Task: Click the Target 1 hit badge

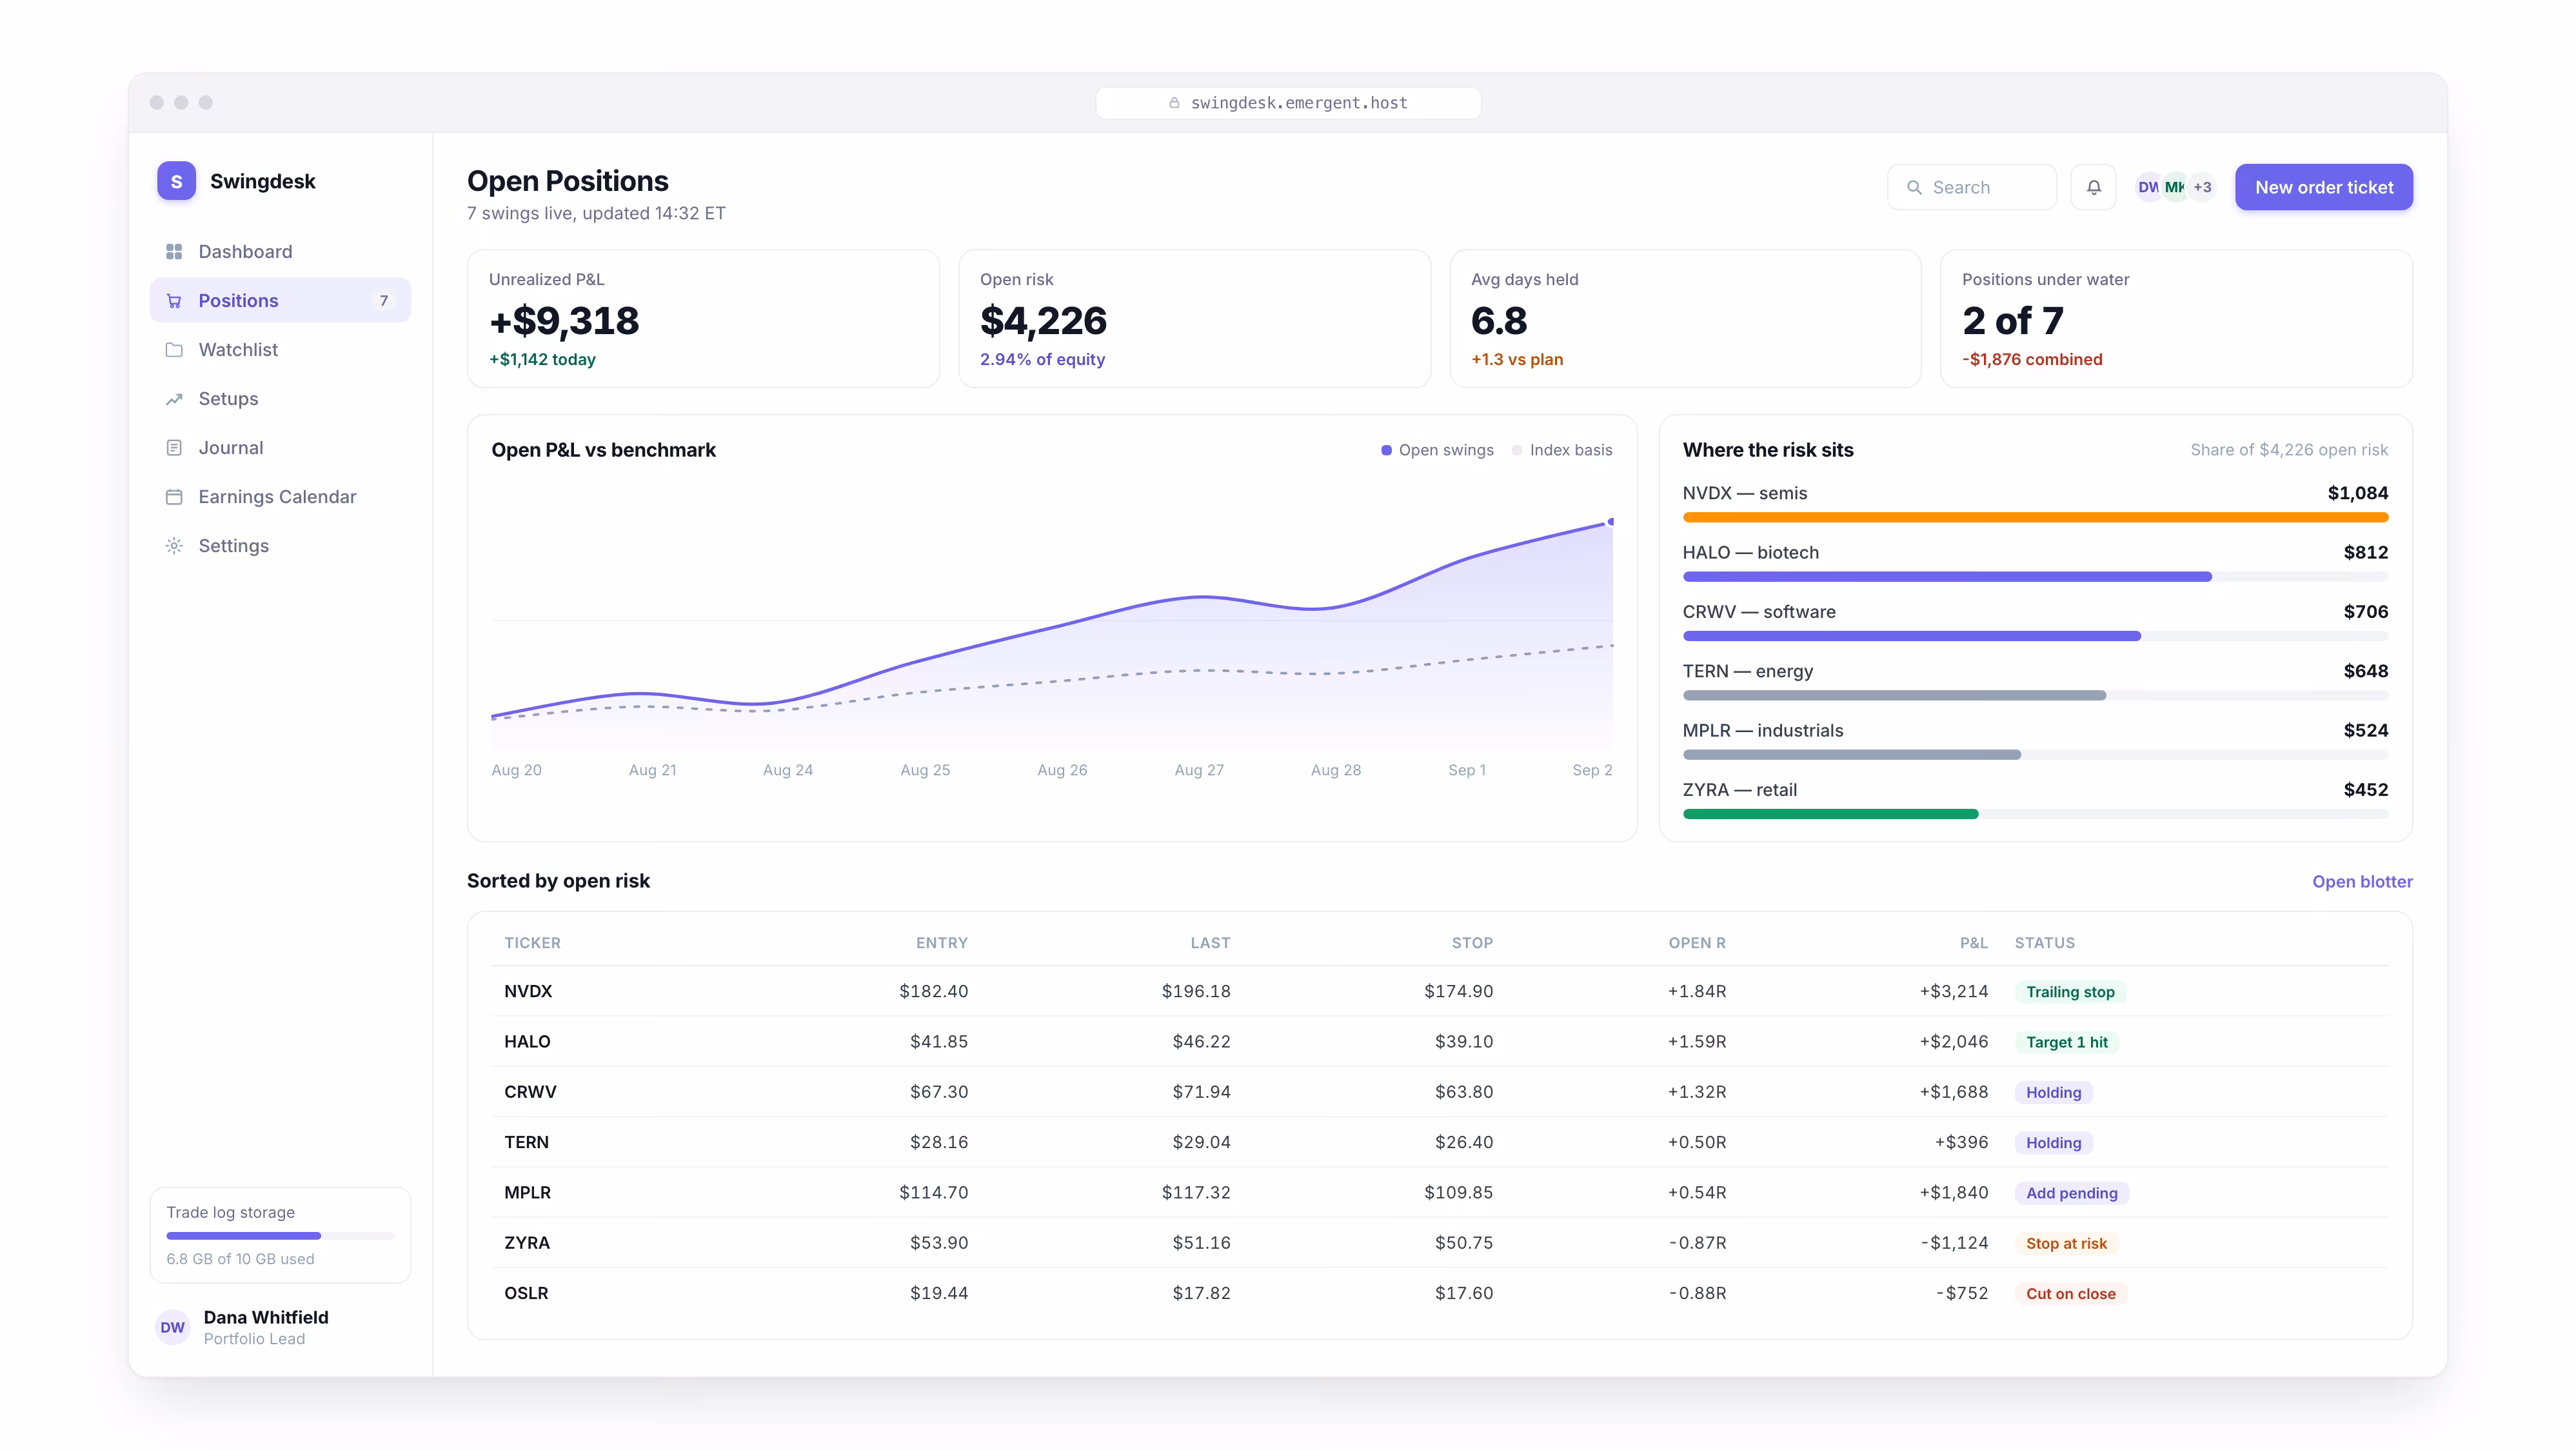Action: click(2066, 1042)
